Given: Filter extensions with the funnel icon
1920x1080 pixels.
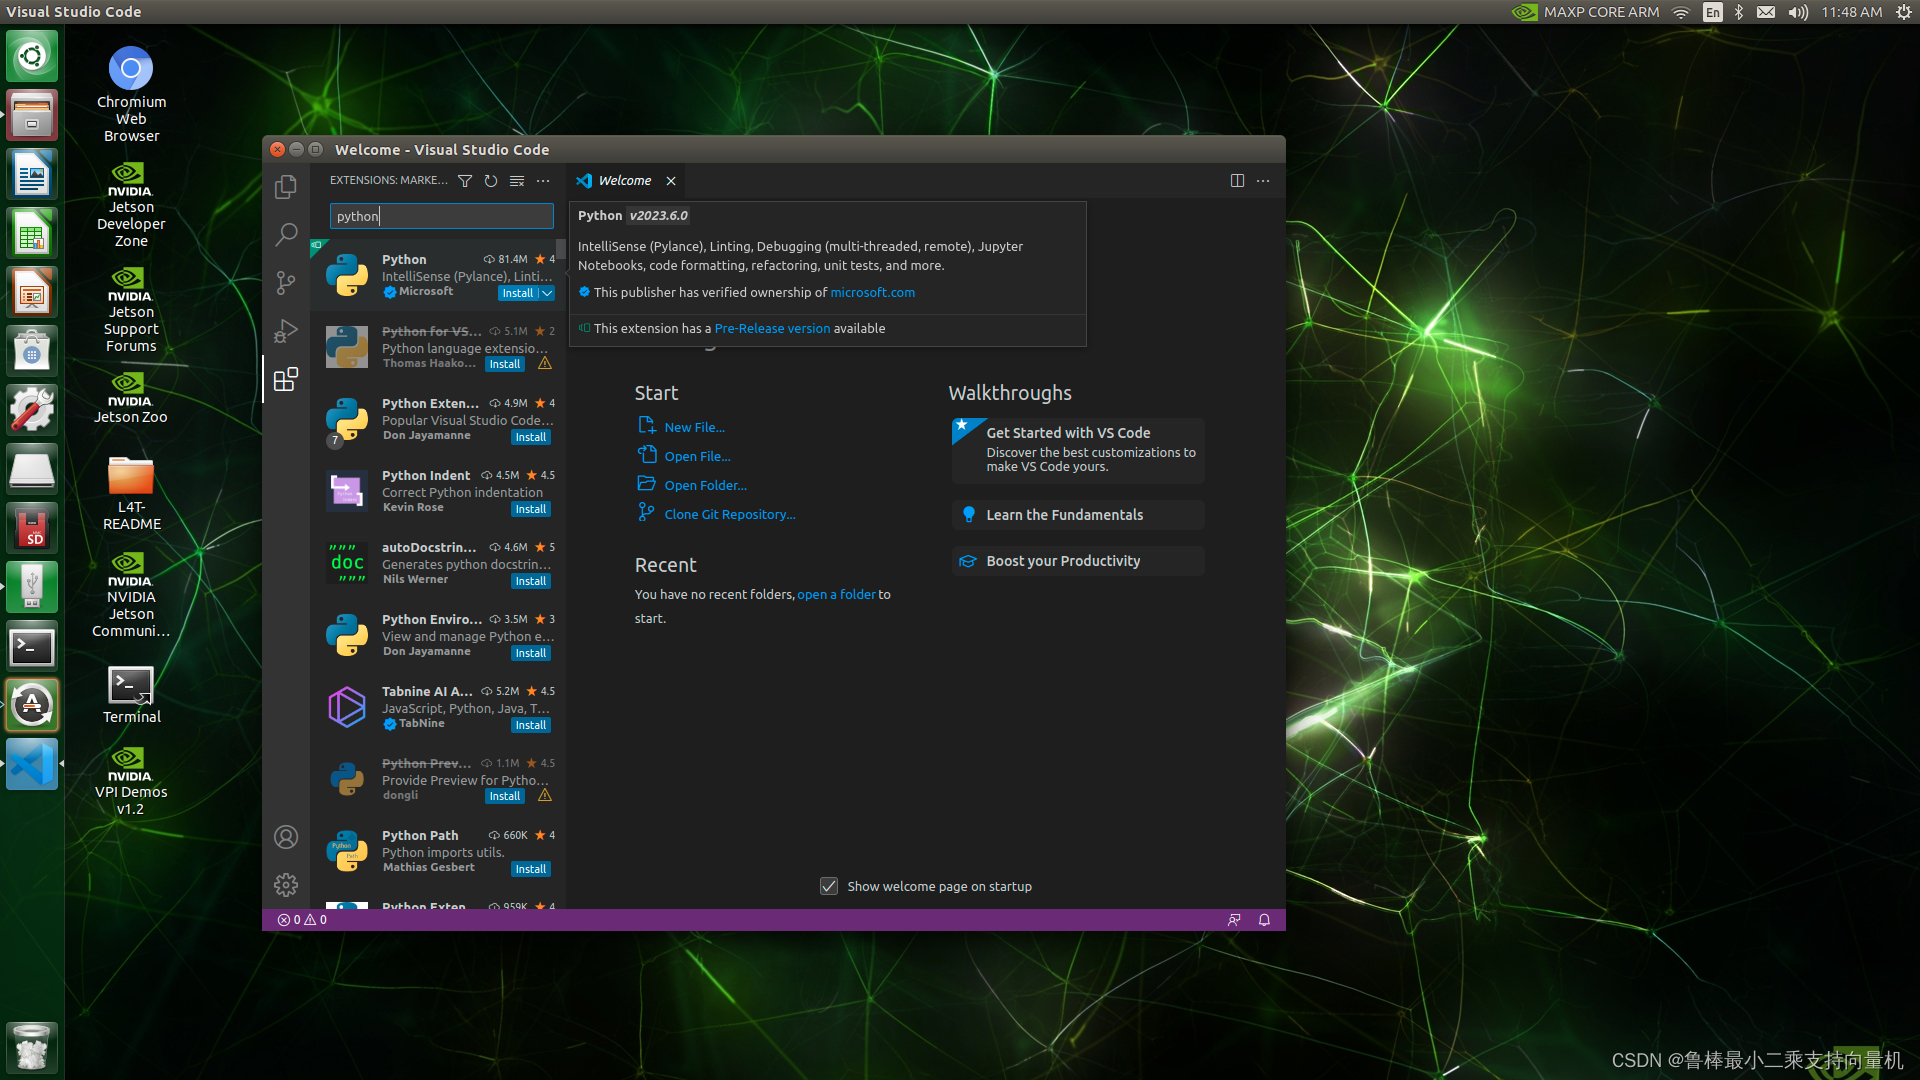Looking at the screenshot, I should (465, 181).
